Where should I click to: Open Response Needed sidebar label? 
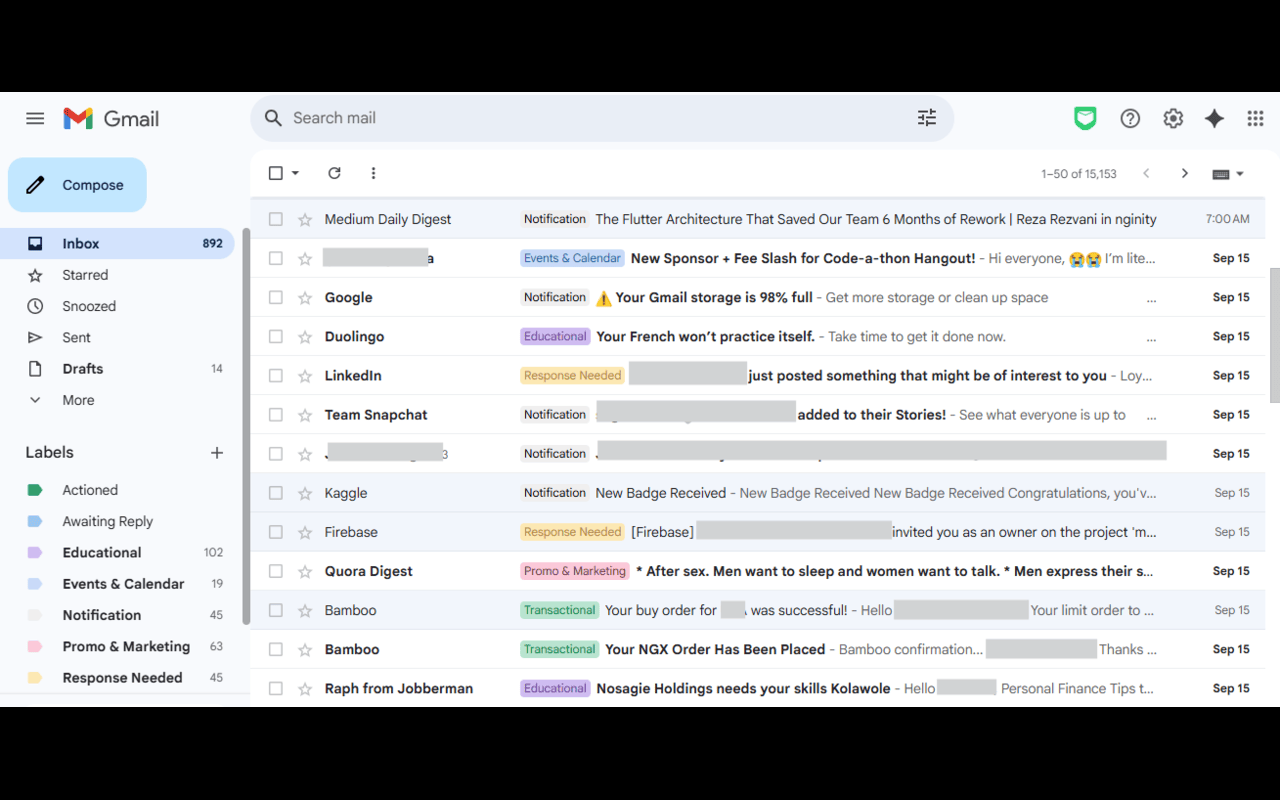(118, 678)
